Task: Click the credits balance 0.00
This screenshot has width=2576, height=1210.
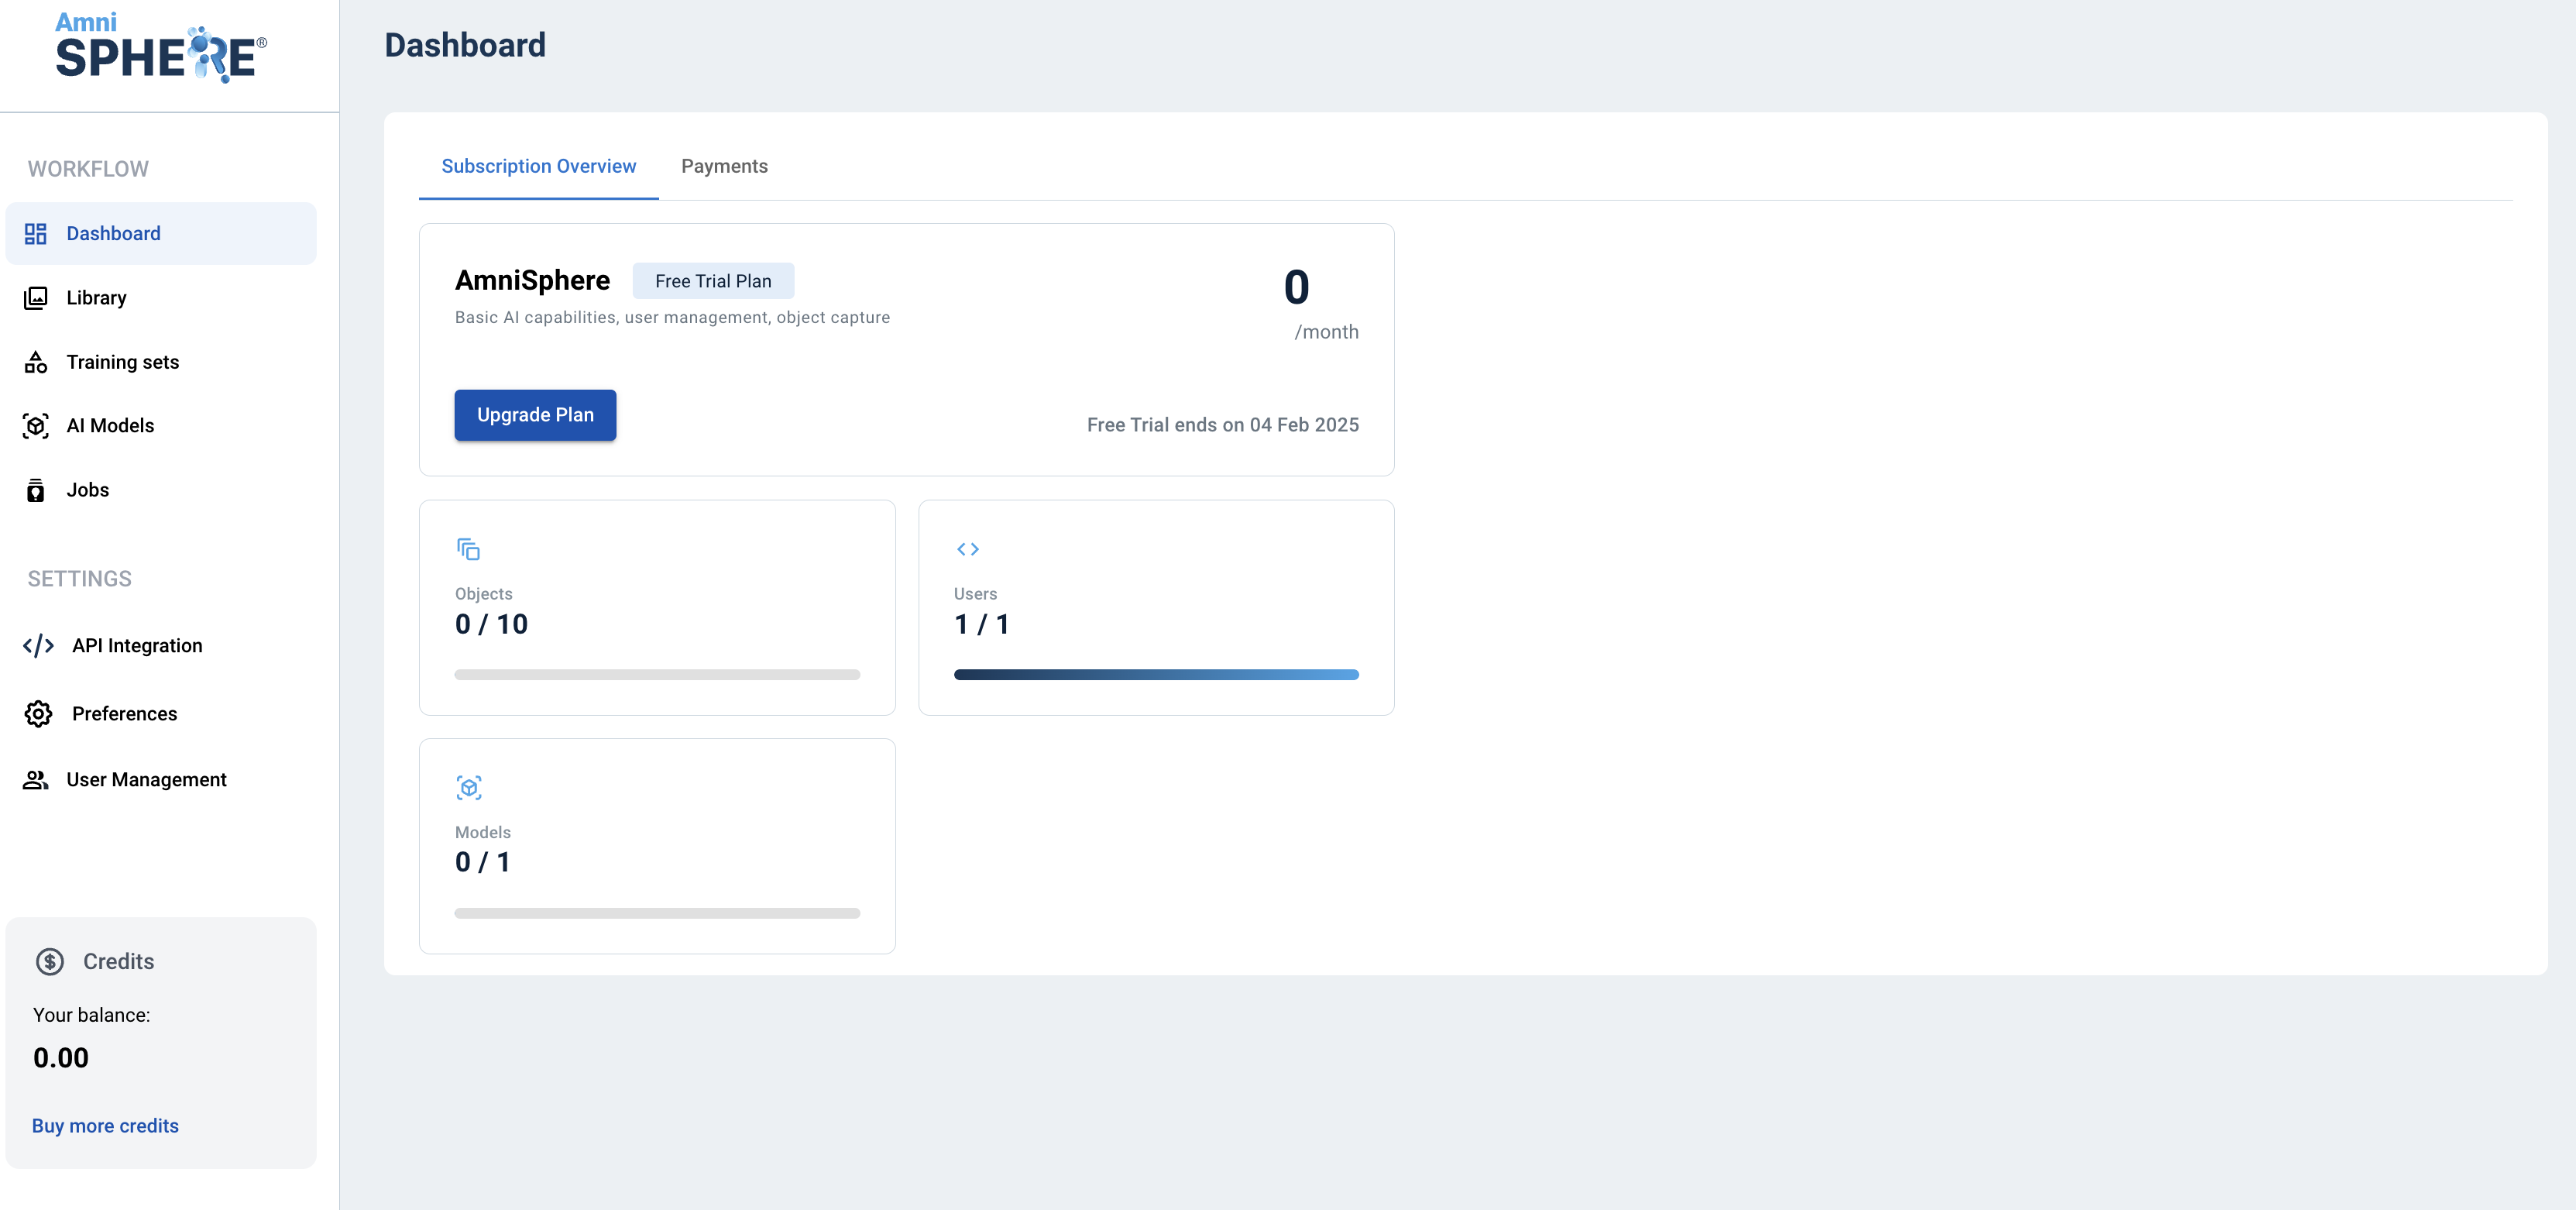Action: pos(61,1058)
